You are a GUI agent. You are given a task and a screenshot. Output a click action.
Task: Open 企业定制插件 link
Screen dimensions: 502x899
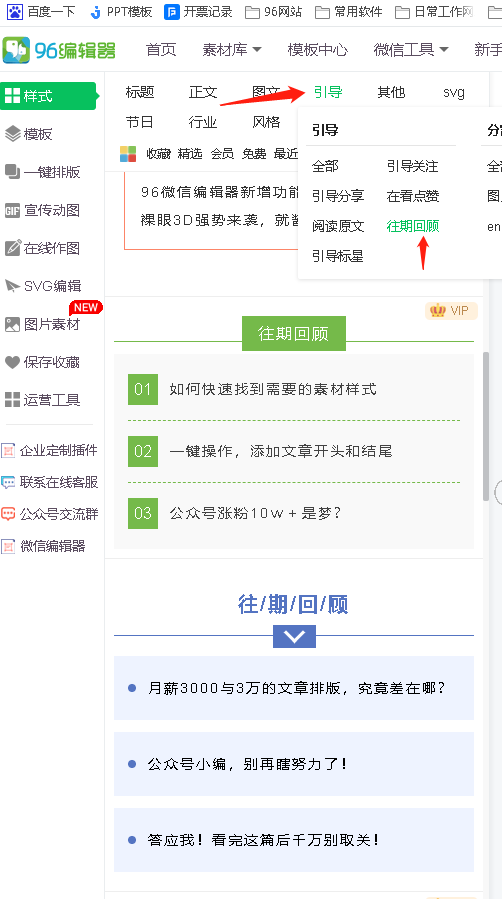tap(49, 451)
